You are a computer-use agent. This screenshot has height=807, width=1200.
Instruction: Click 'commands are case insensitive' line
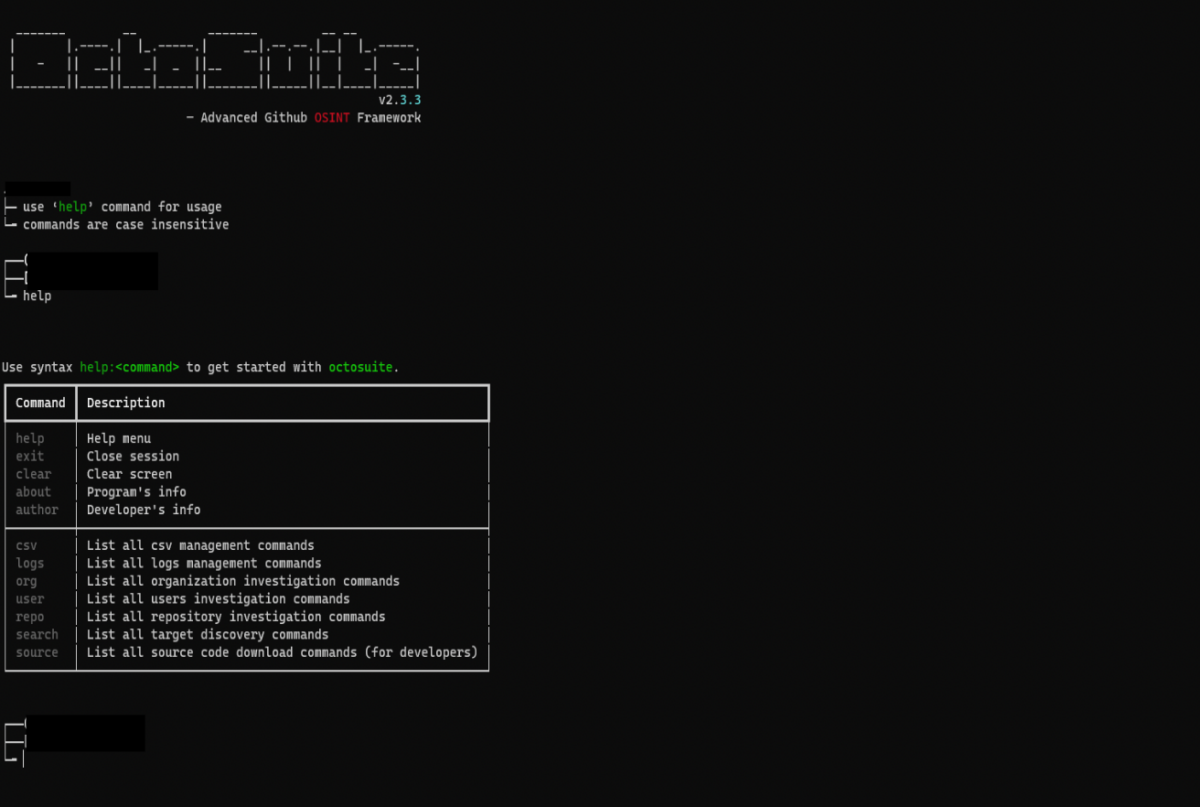(126, 225)
